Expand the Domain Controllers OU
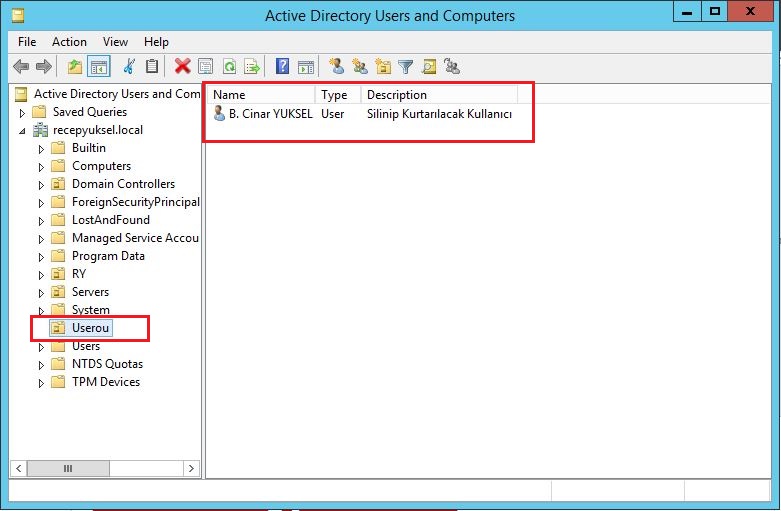This screenshot has height=511, width=781. point(41,185)
